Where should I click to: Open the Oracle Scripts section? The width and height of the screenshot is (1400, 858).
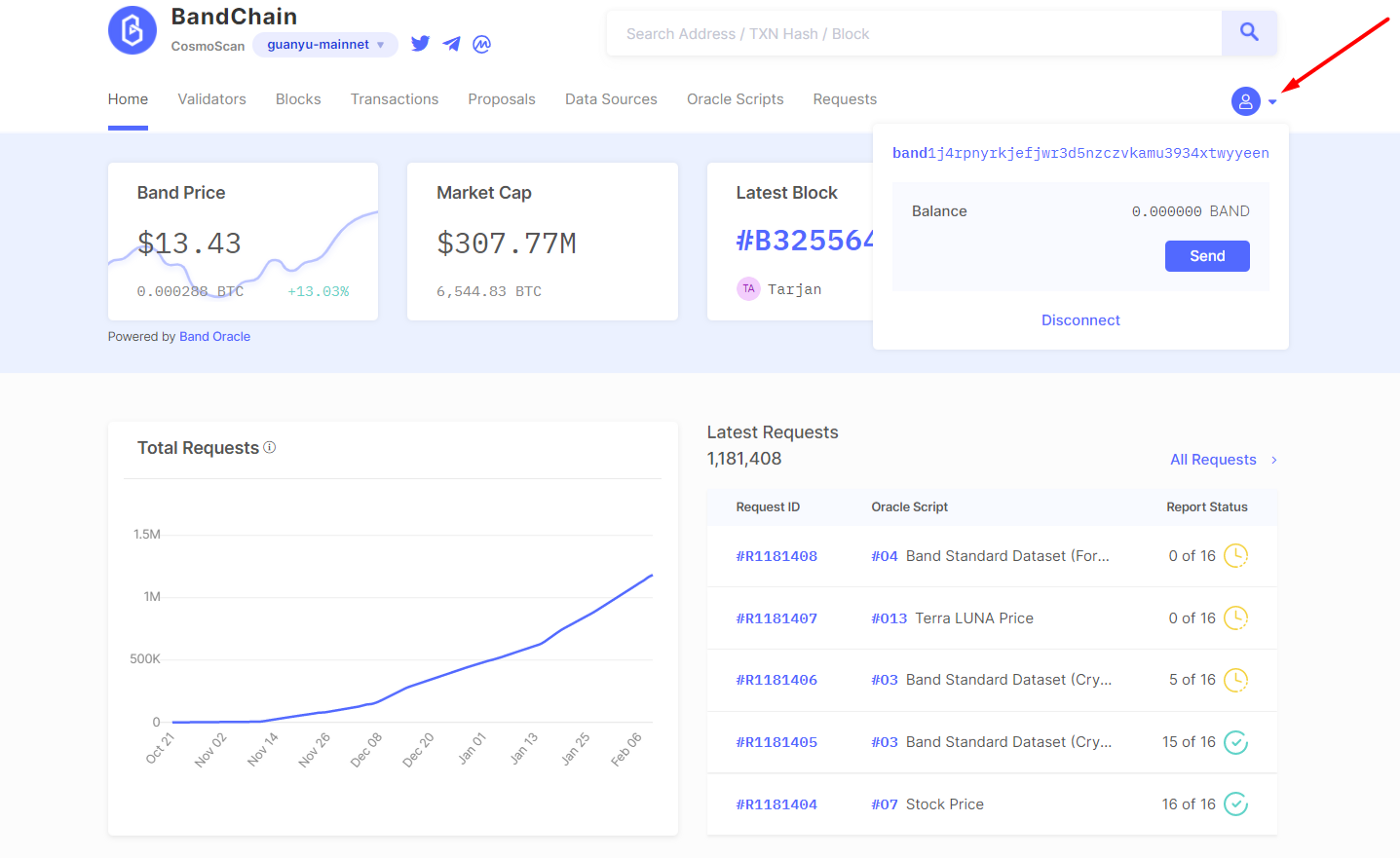[734, 99]
